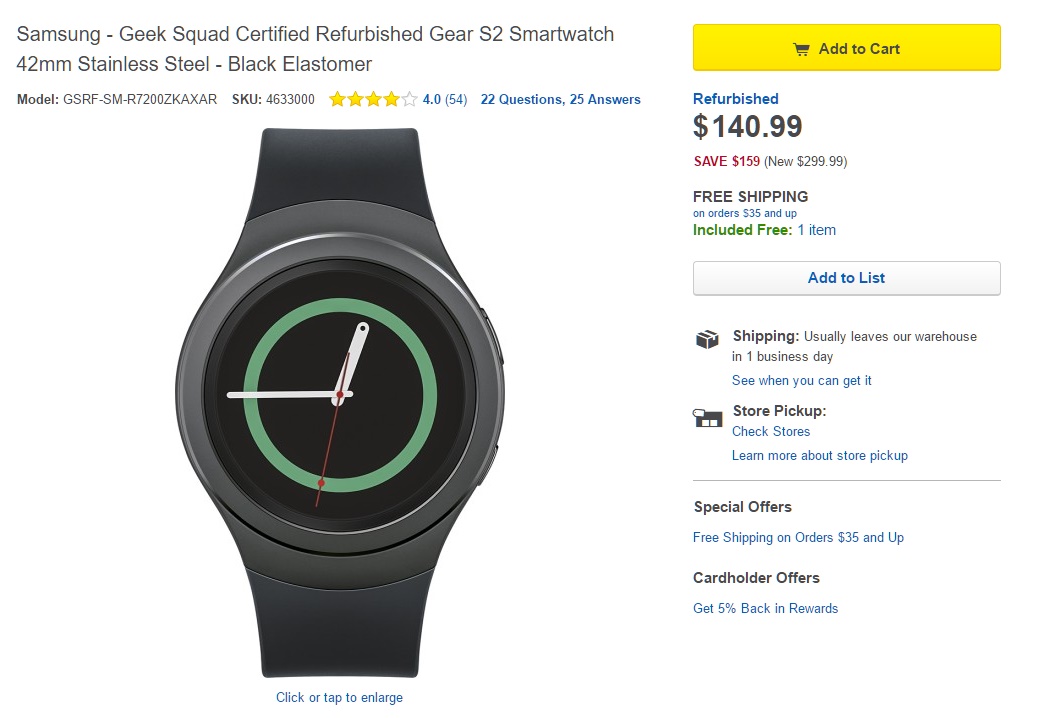This screenshot has width=1038, height=718.
Task: Open the 22 Questions, 25 Answers link
Action: tap(560, 99)
